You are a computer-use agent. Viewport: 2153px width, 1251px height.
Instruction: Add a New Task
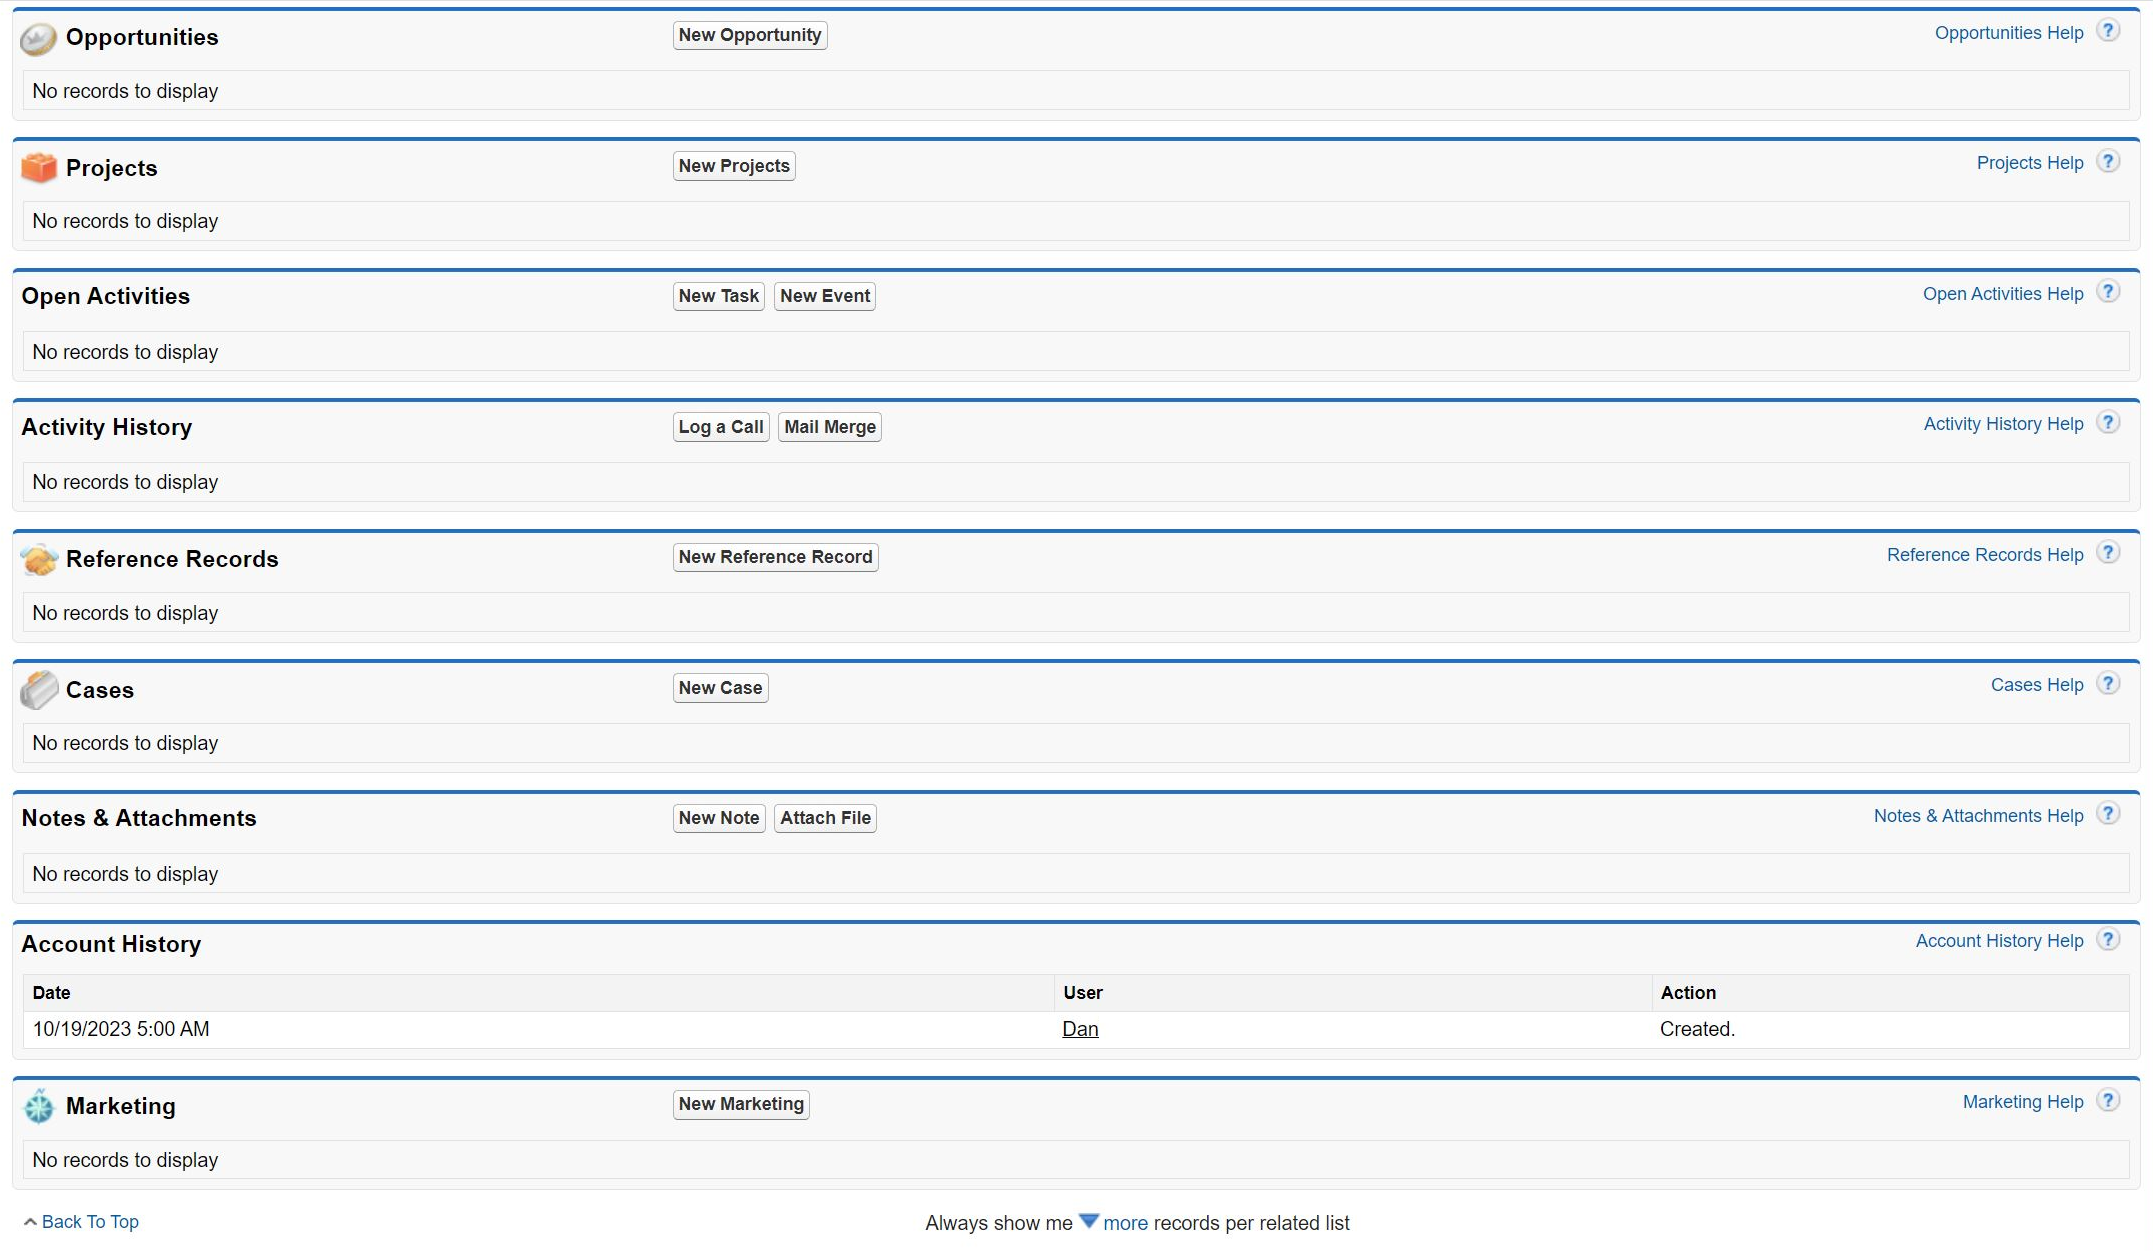tap(718, 296)
